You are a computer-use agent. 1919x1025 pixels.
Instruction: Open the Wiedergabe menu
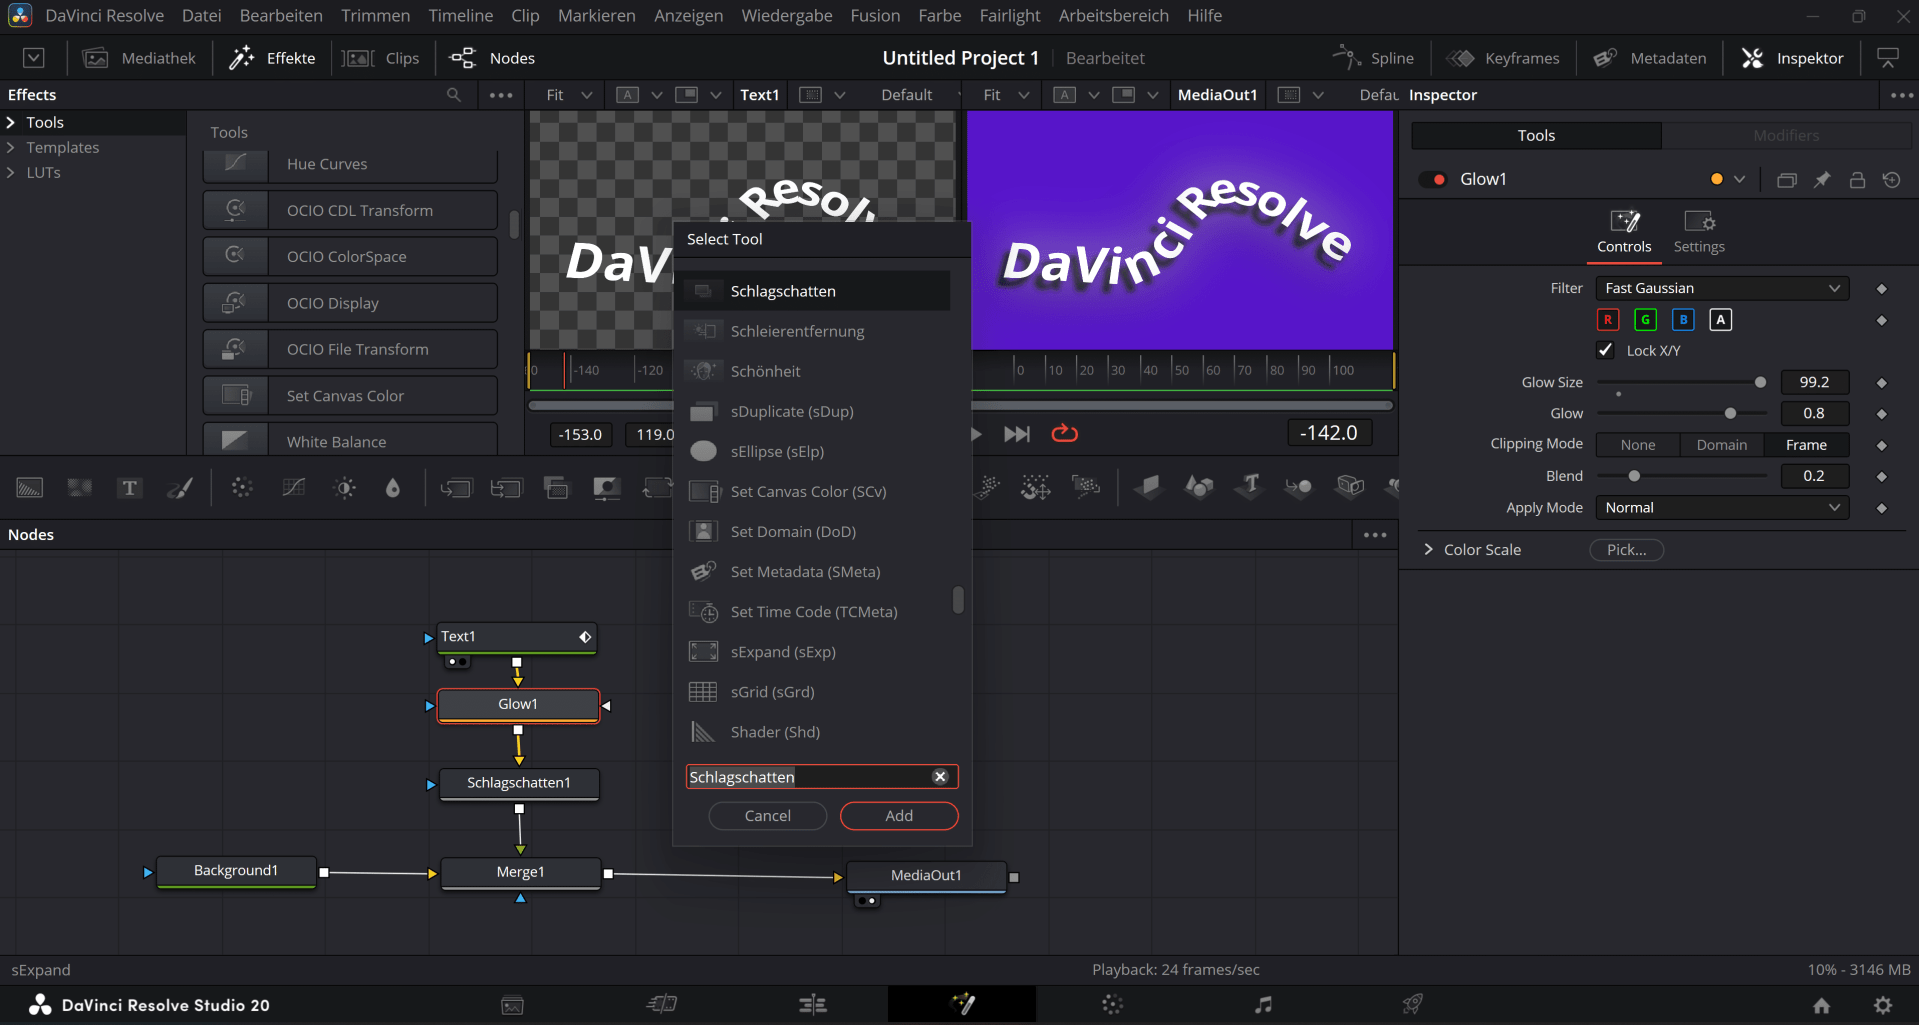pyautogui.click(x=786, y=15)
